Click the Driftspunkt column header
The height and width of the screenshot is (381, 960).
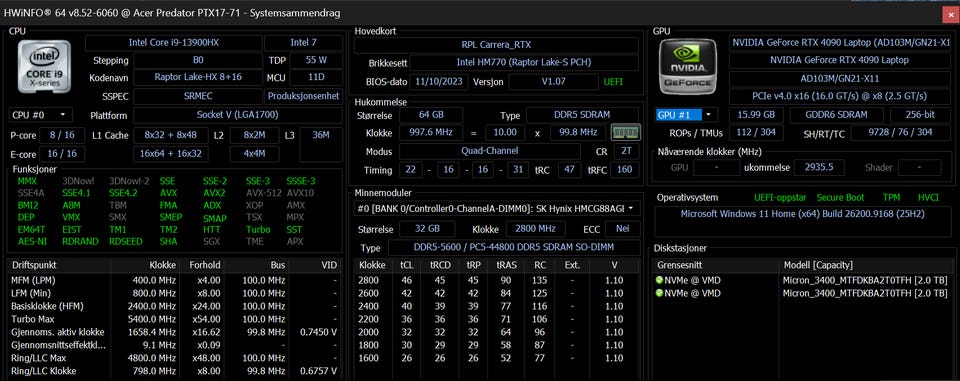[x=59, y=265]
